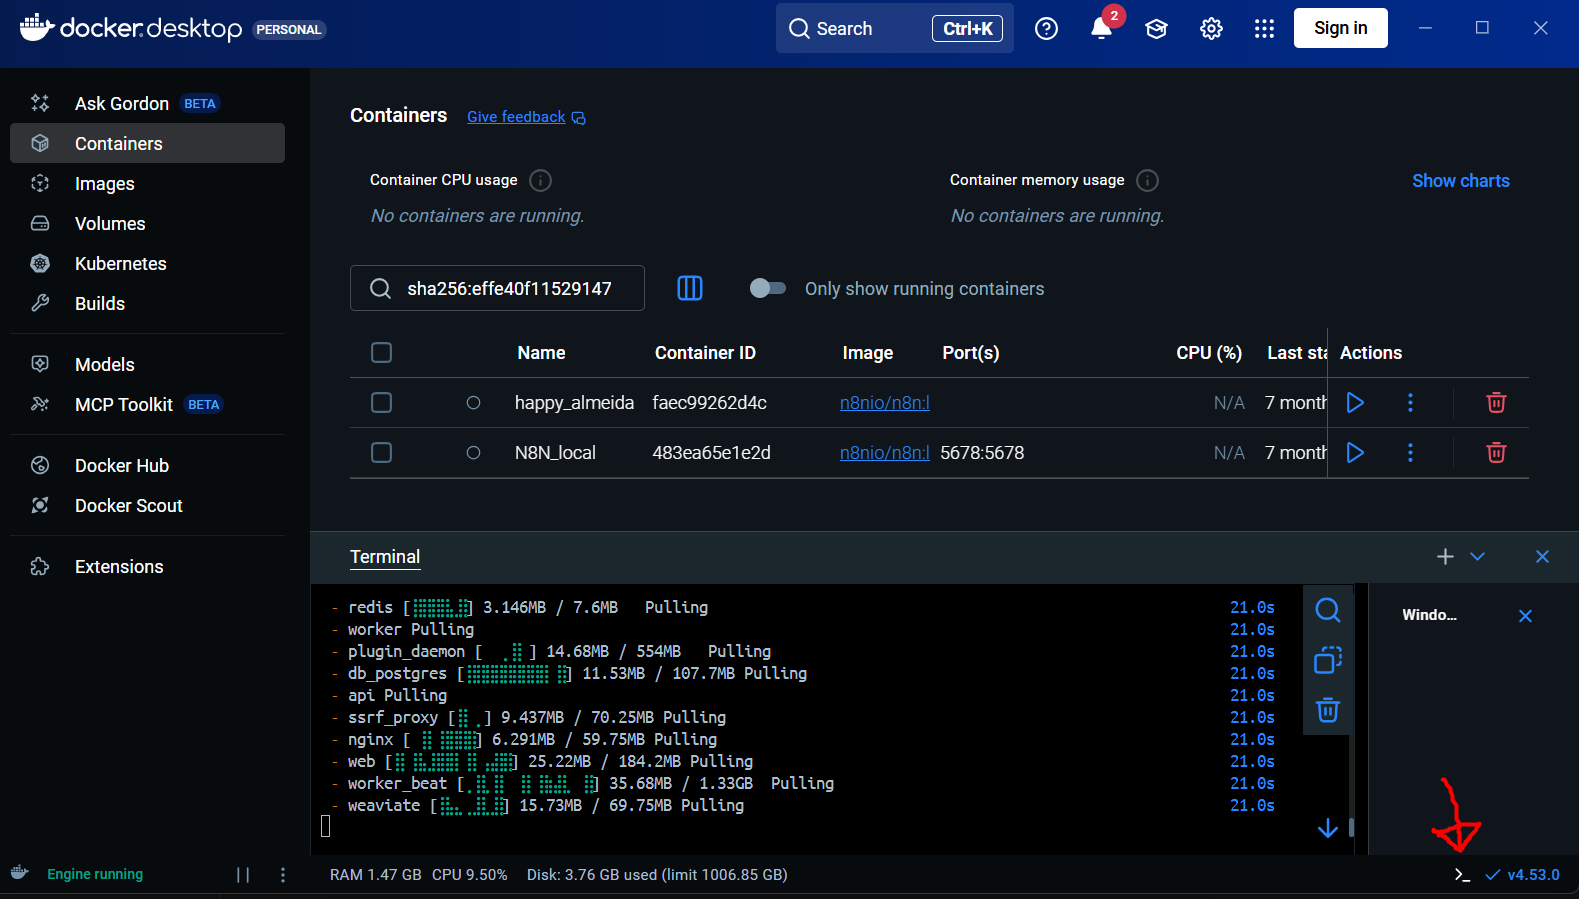The image size is (1579, 899).
Task: Open the Docker Hub icon
Action: [x=40, y=465]
